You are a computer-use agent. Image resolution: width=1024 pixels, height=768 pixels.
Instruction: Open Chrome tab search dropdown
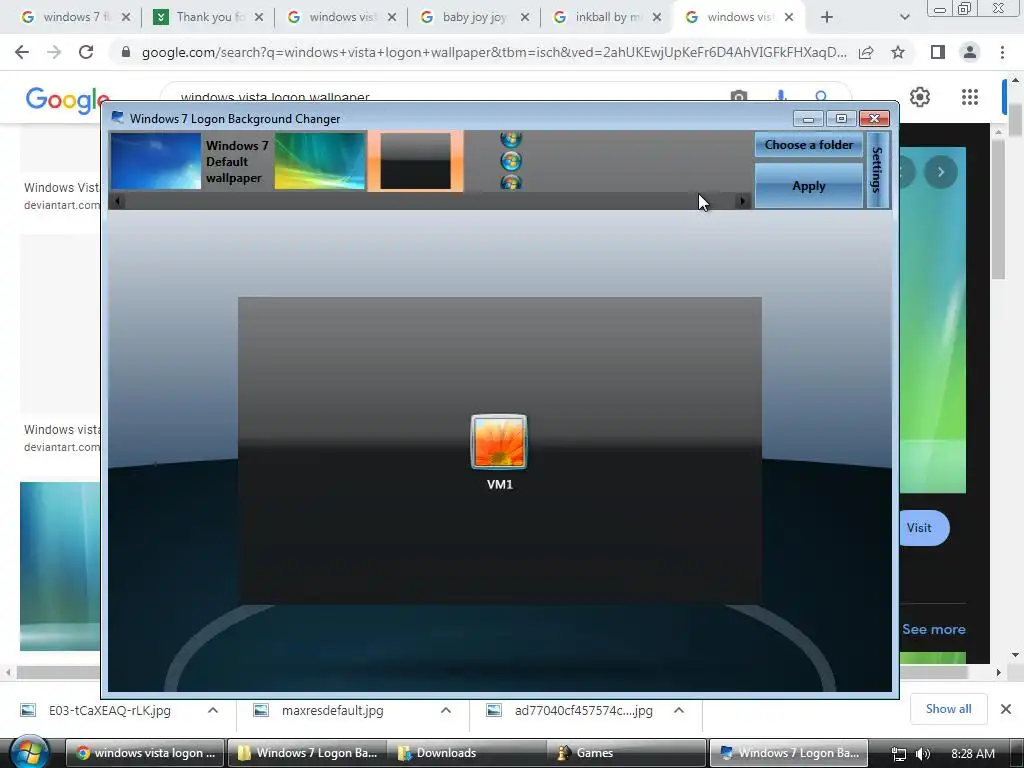pyautogui.click(x=904, y=18)
